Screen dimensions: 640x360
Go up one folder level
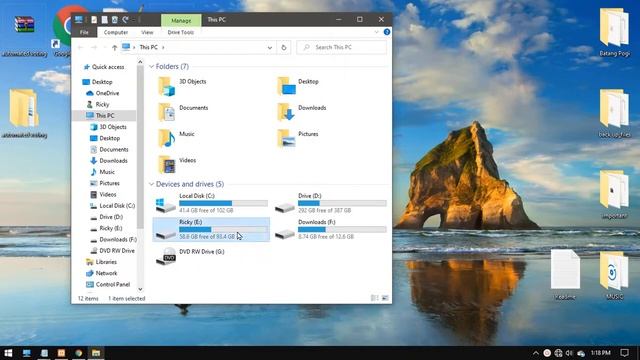114,47
